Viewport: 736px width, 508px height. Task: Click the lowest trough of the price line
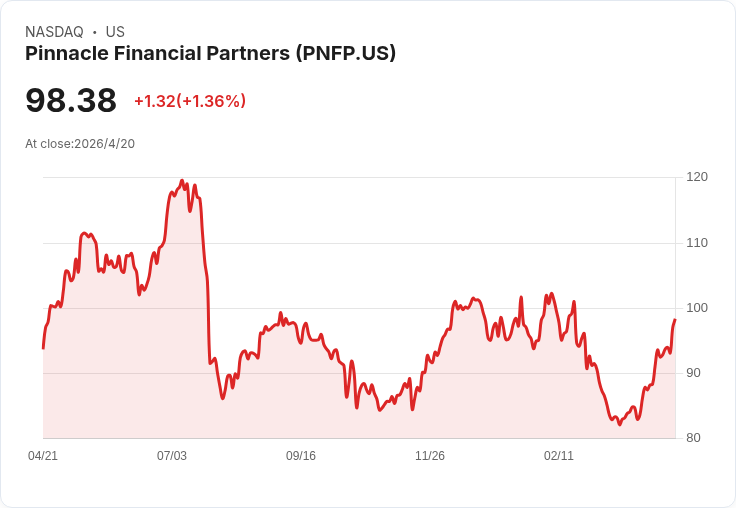point(620,424)
